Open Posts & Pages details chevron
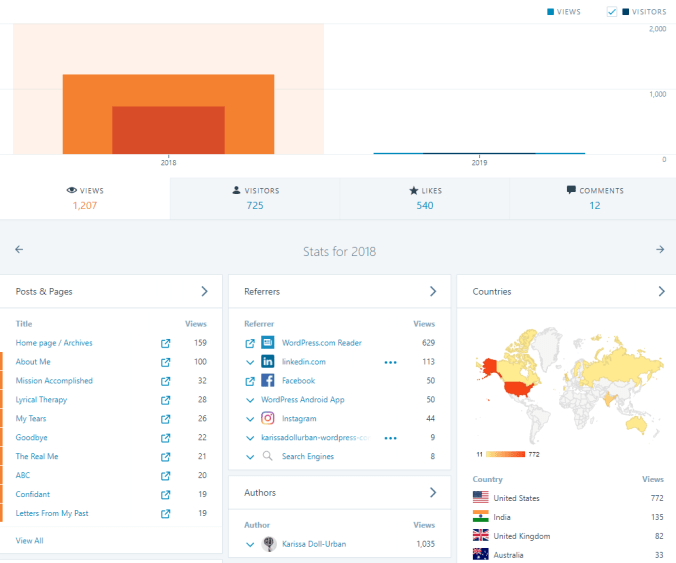 click(x=204, y=291)
